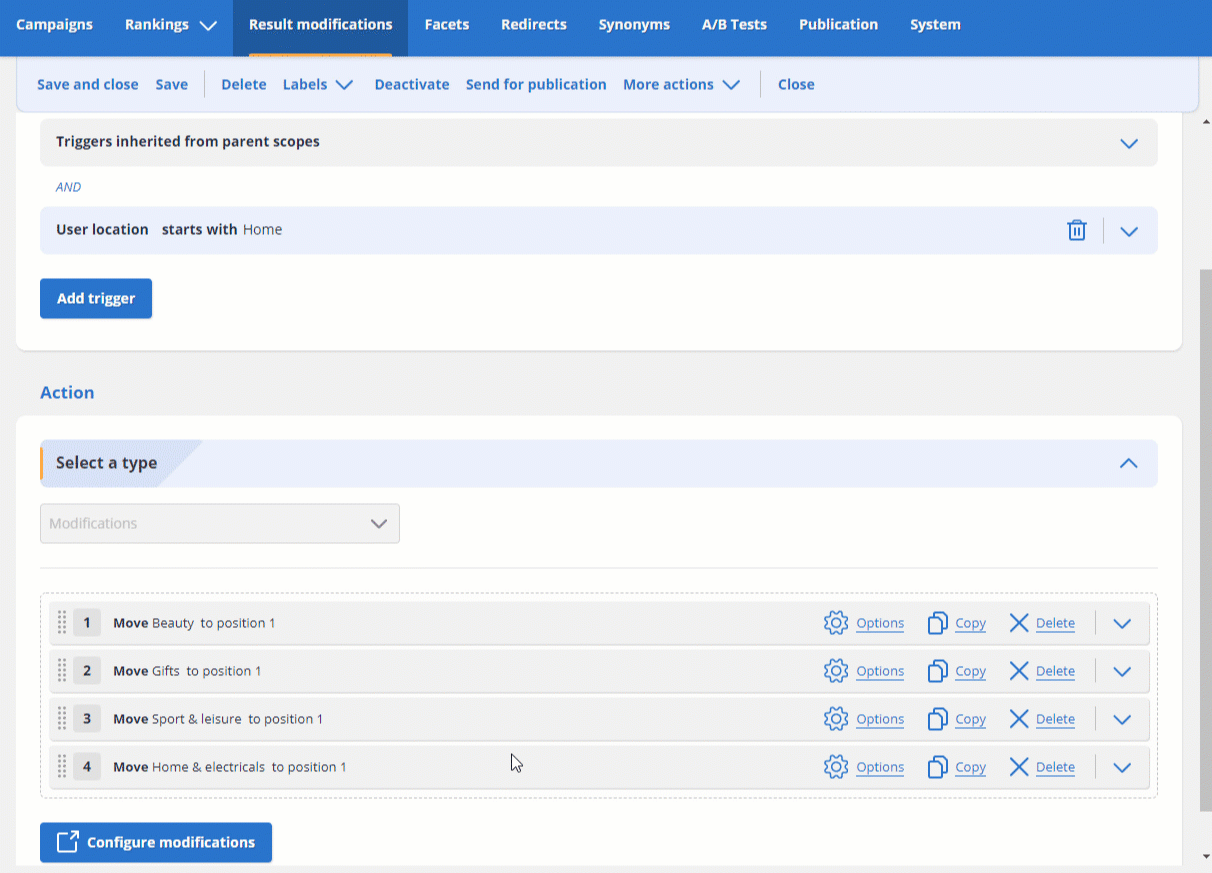Viewport: 1212px width, 873px height.
Task: Click the Delete link for Move Beauty
Action: point(1055,623)
